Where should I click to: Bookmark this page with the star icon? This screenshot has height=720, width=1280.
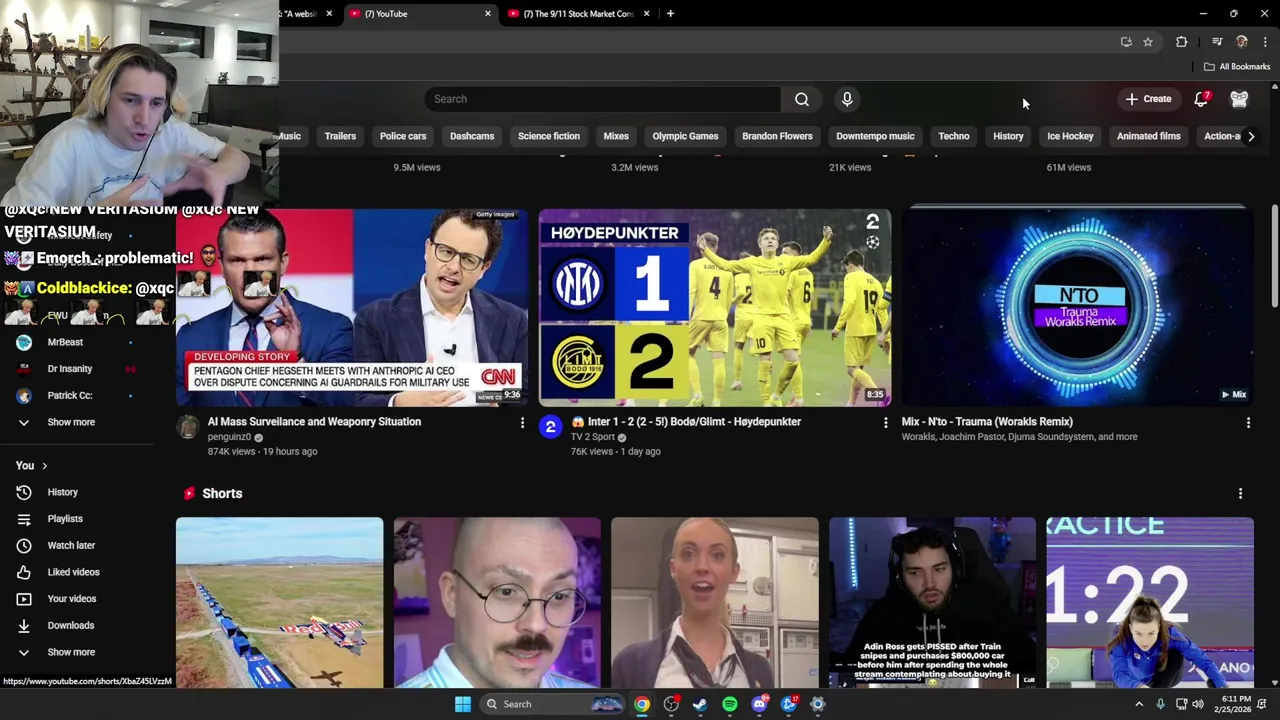pyautogui.click(x=1148, y=42)
